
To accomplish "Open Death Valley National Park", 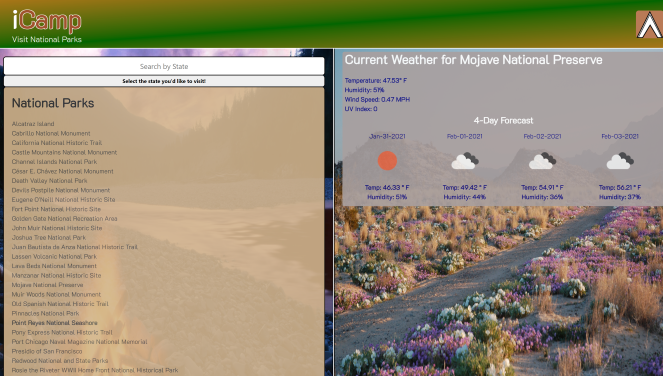I will coord(49,181).
